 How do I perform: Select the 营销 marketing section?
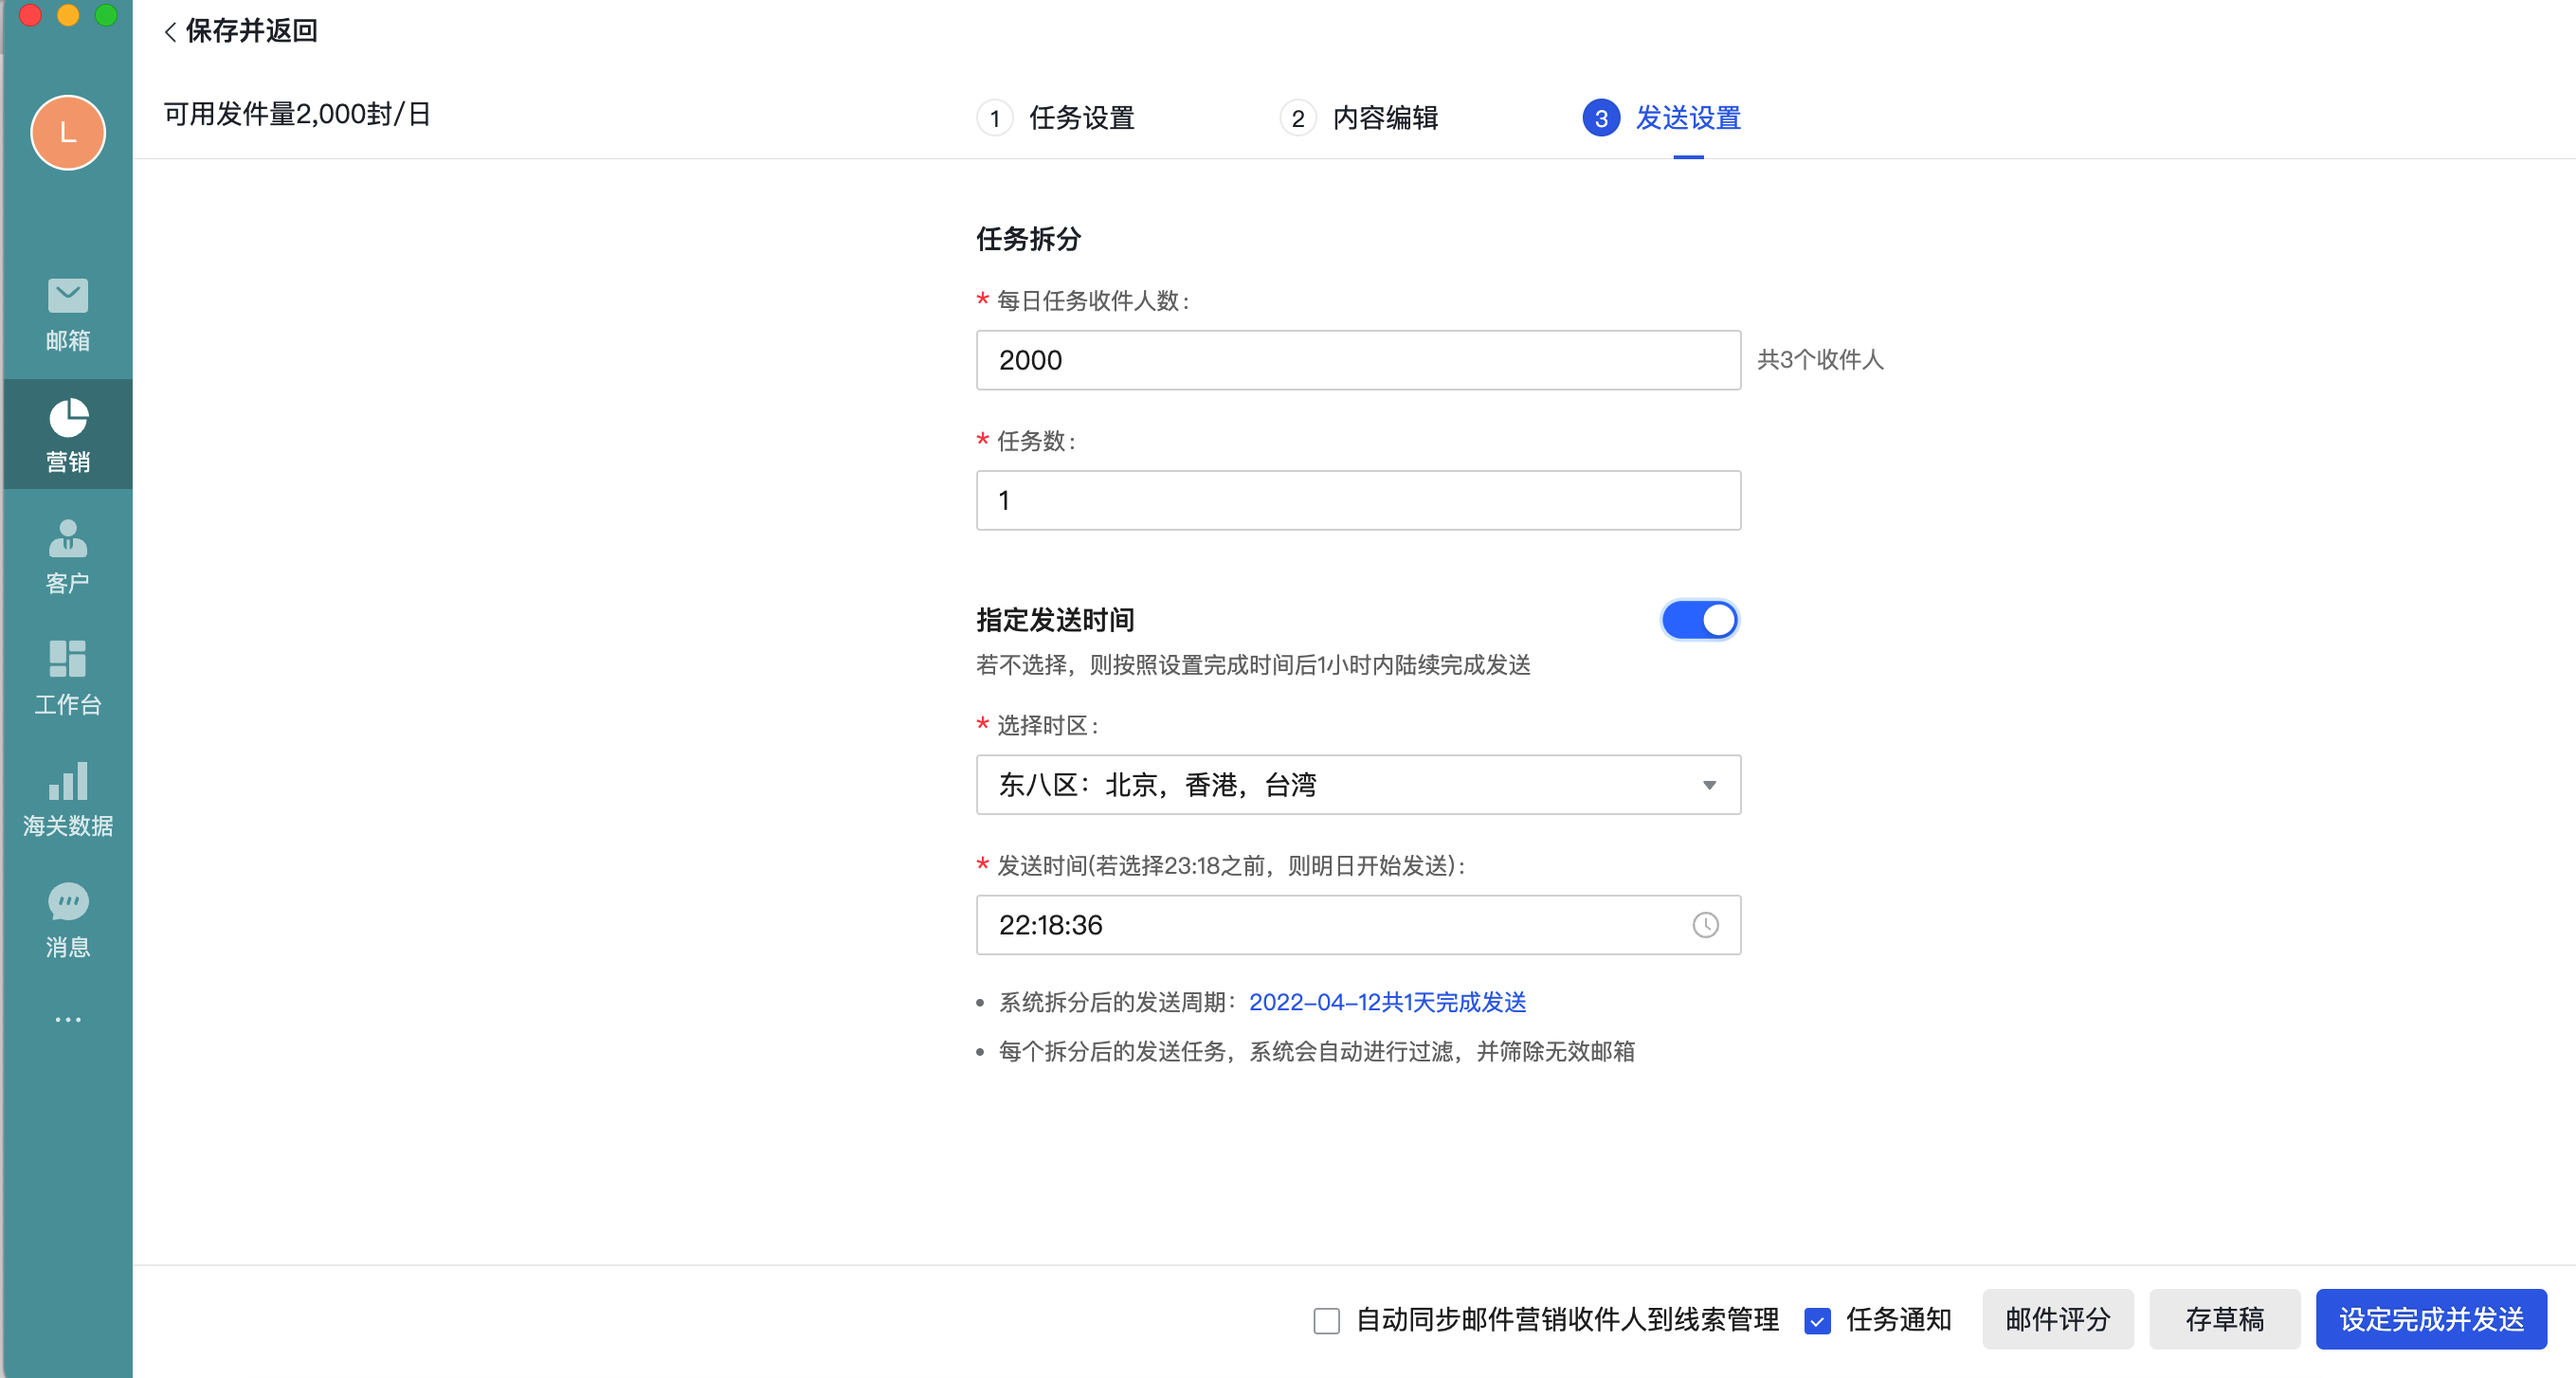click(x=66, y=434)
